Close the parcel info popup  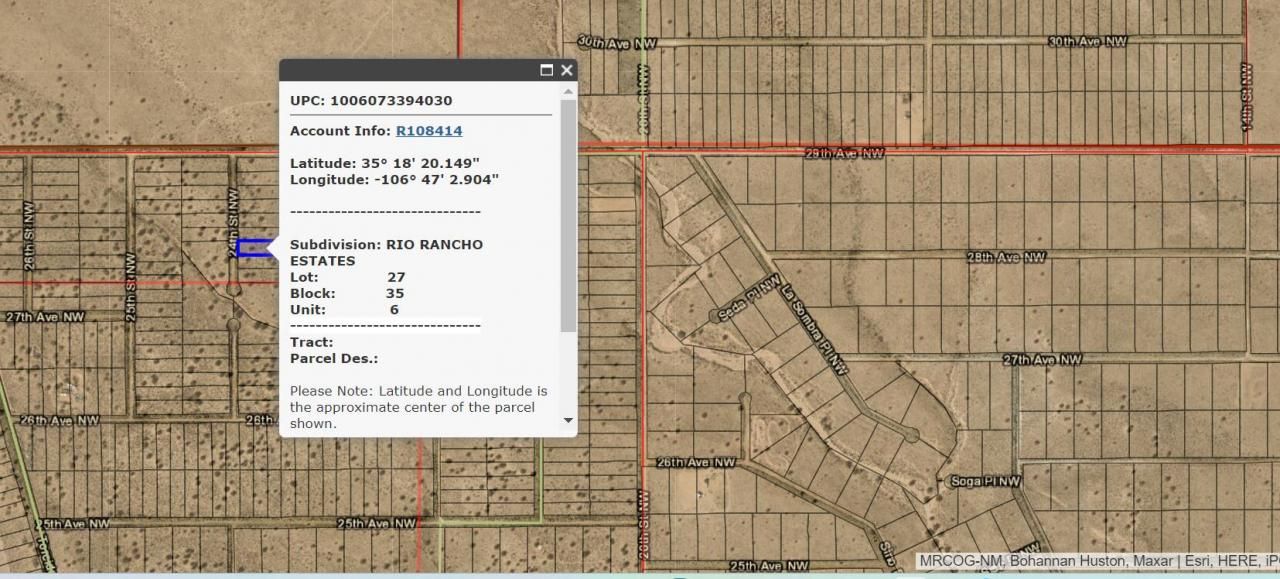pos(566,70)
